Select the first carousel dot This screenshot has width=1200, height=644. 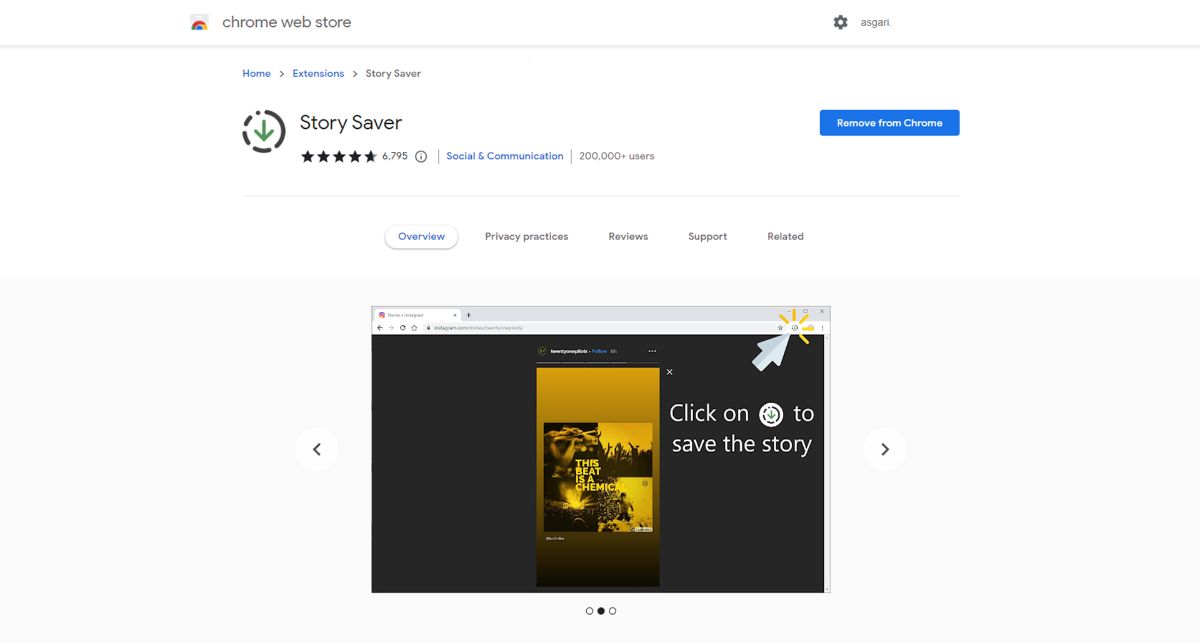point(589,611)
